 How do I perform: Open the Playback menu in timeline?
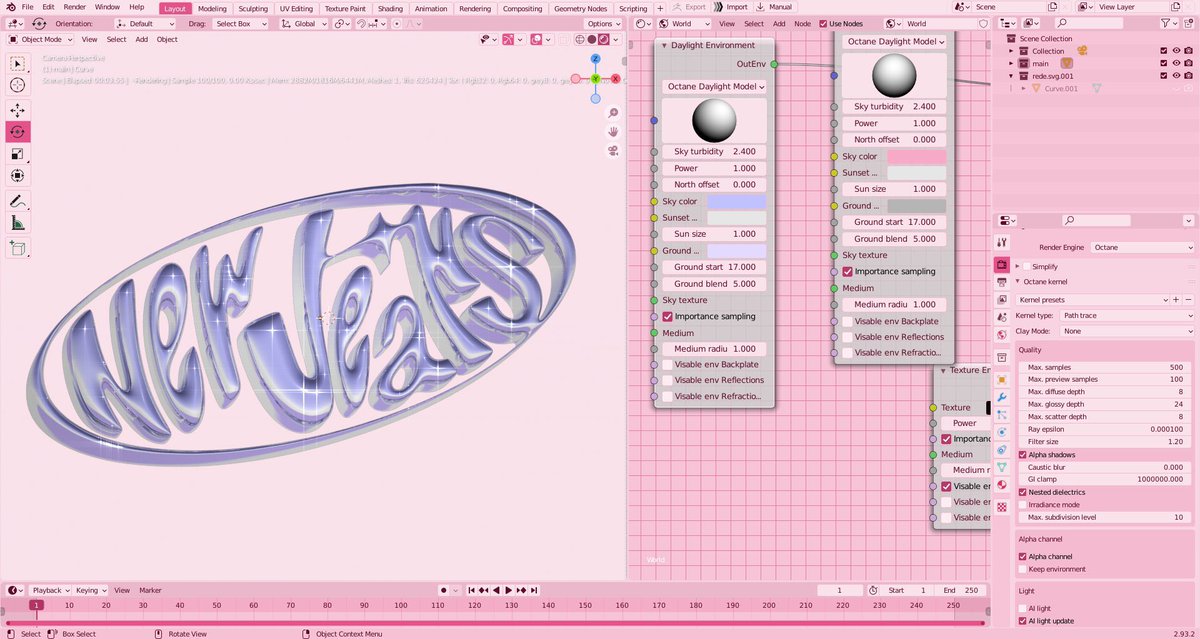(49, 590)
